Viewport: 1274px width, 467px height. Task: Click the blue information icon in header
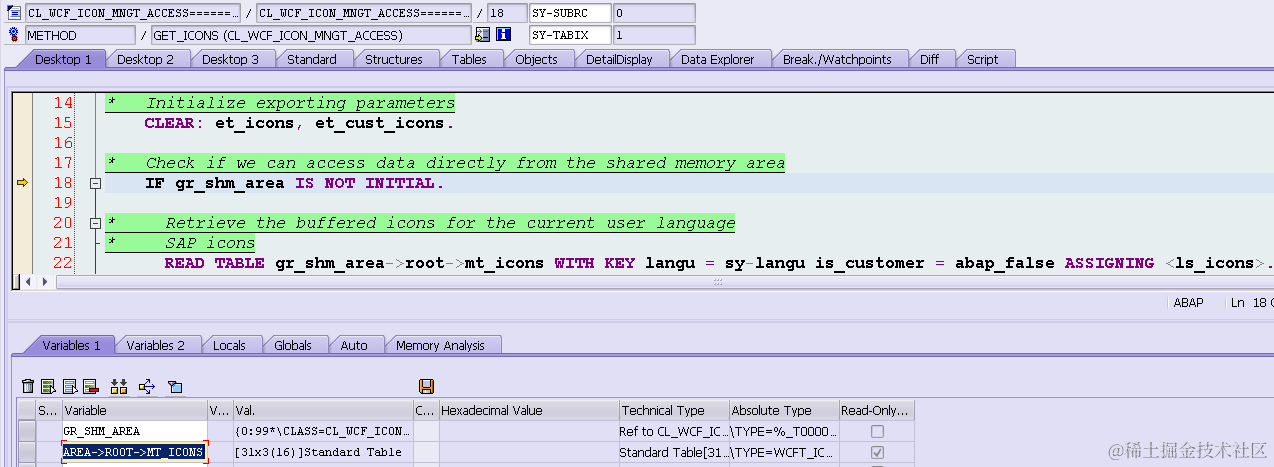[x=504, y=35]
